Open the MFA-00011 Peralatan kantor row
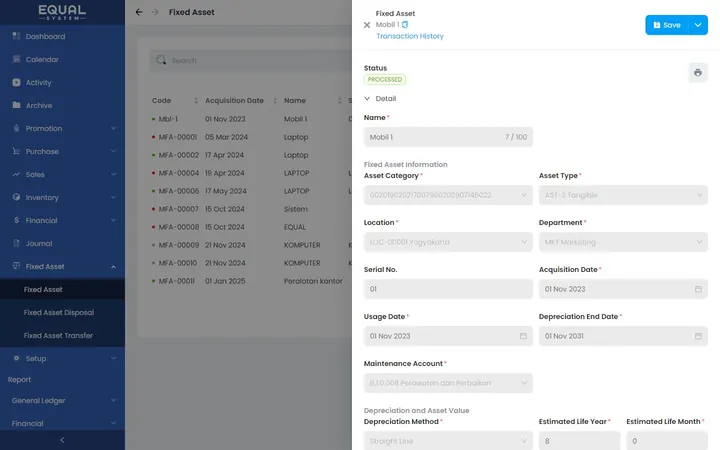The width and height of the screenshot is (720, 450). [x=252, y=281]
